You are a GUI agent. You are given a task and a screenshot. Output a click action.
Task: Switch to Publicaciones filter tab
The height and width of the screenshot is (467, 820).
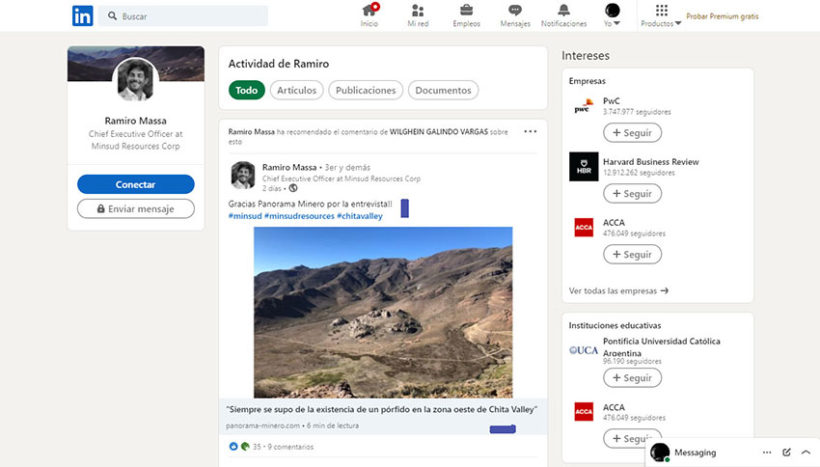(365, 90)
